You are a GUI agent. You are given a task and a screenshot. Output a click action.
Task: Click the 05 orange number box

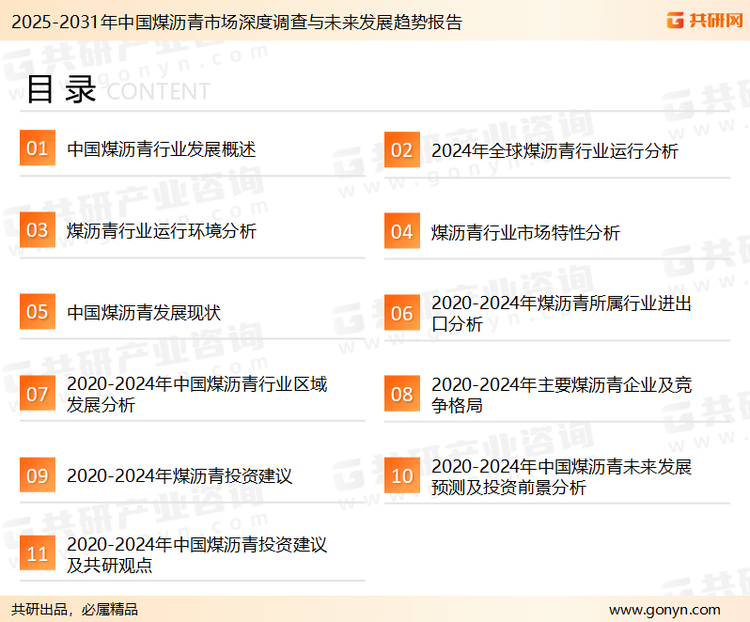(x=37, y=312)
